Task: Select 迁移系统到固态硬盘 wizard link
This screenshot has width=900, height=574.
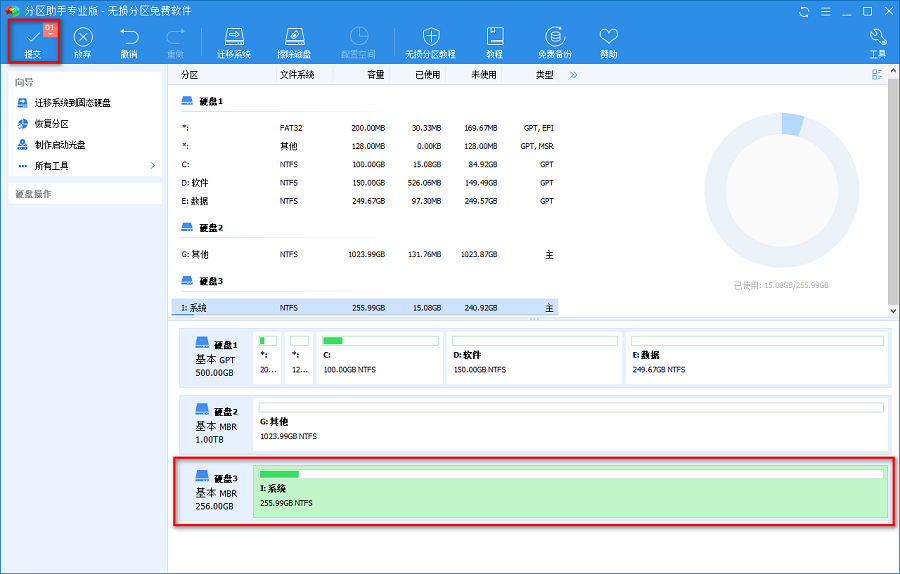Action: coord(72,103)
